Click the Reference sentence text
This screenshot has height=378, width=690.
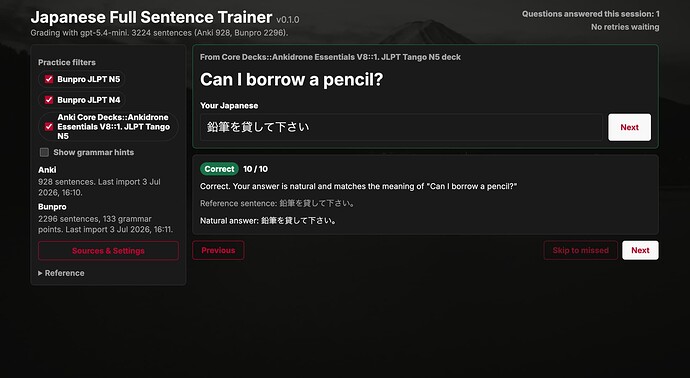[x=278, y=203]
